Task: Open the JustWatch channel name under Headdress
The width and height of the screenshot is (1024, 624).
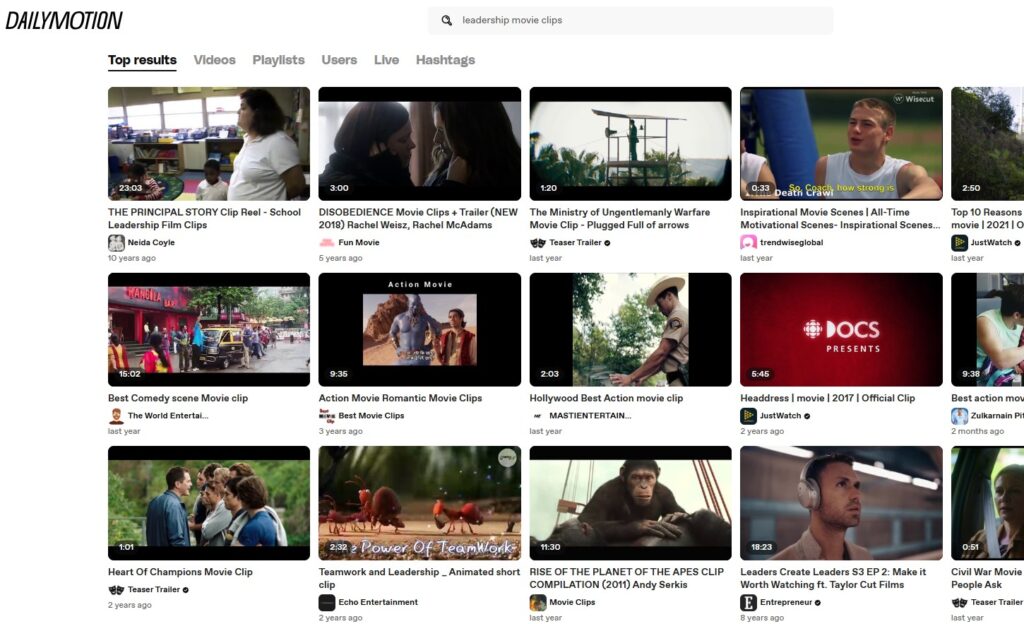Action: [780, 416]
